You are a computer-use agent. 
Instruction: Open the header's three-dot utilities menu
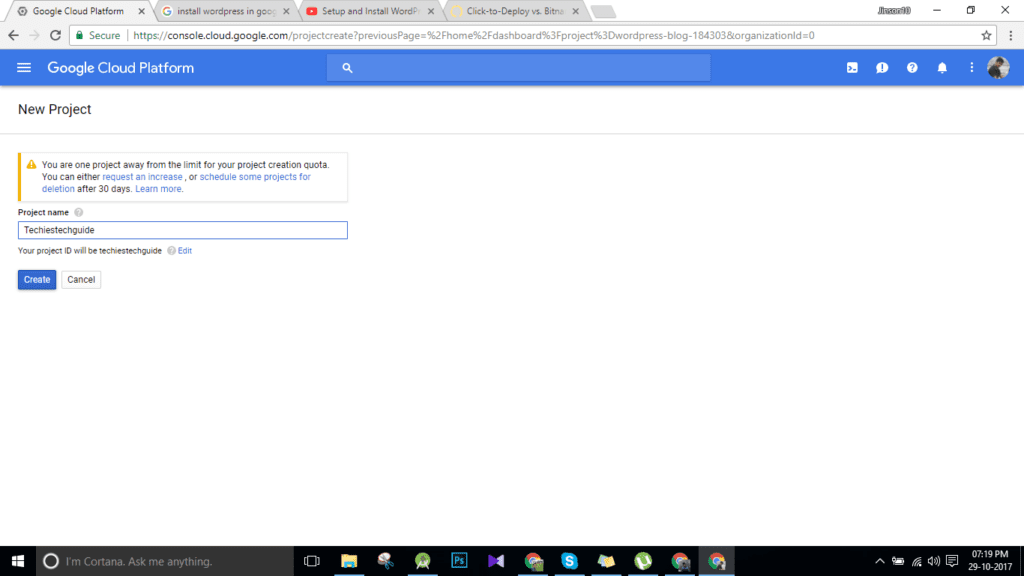(972, 68)
